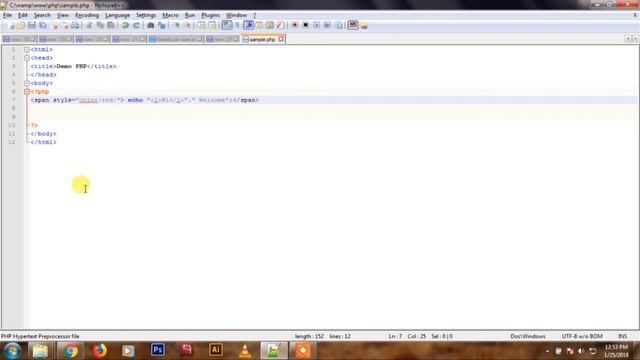This screenshot has height=360, width=640.
Task: Click the last icon on the toolbar
Action: click(364, 26)
